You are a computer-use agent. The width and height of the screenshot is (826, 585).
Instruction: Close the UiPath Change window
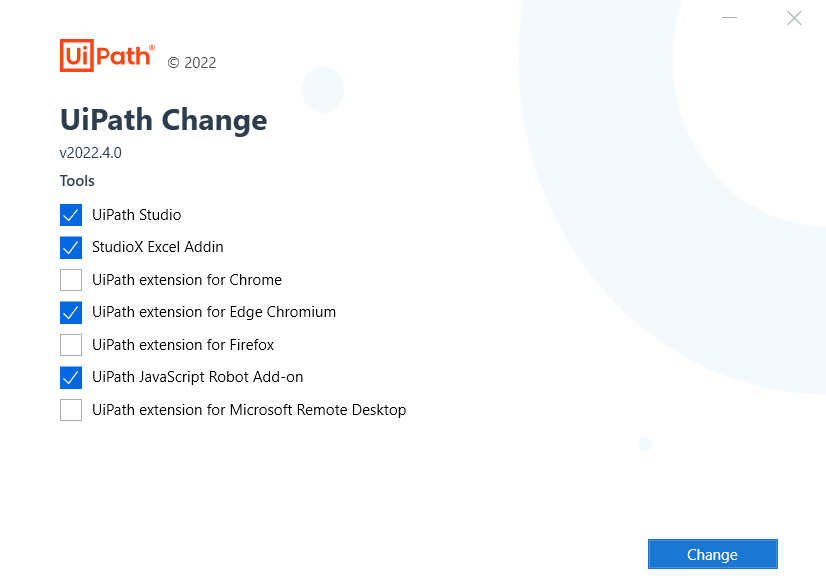(794, 18)
